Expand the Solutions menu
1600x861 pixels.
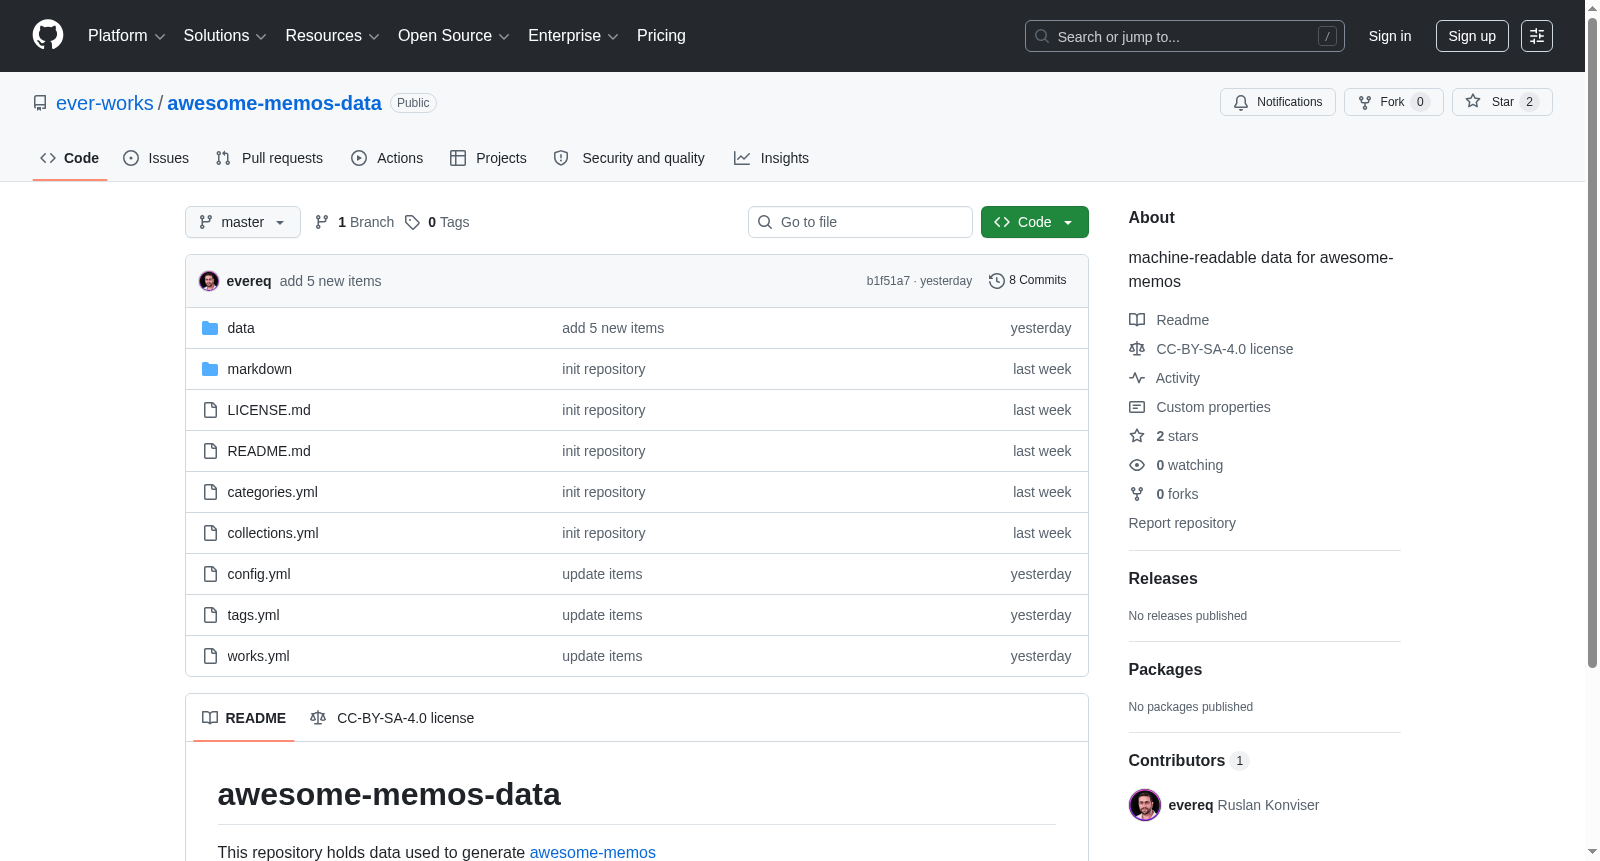tap(225, 36)
